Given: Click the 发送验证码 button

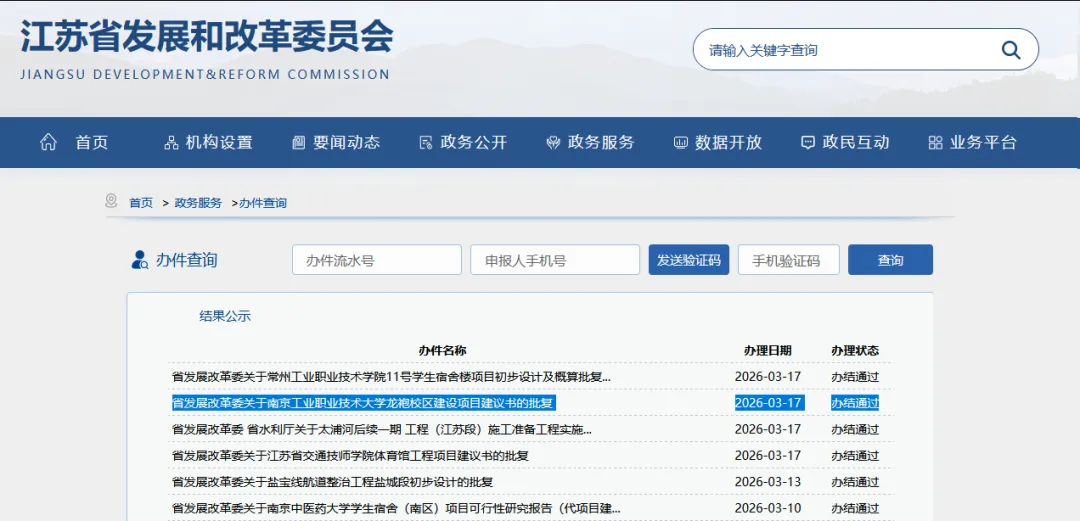Looking at the screenshot, I should click(x=689, y=260).
